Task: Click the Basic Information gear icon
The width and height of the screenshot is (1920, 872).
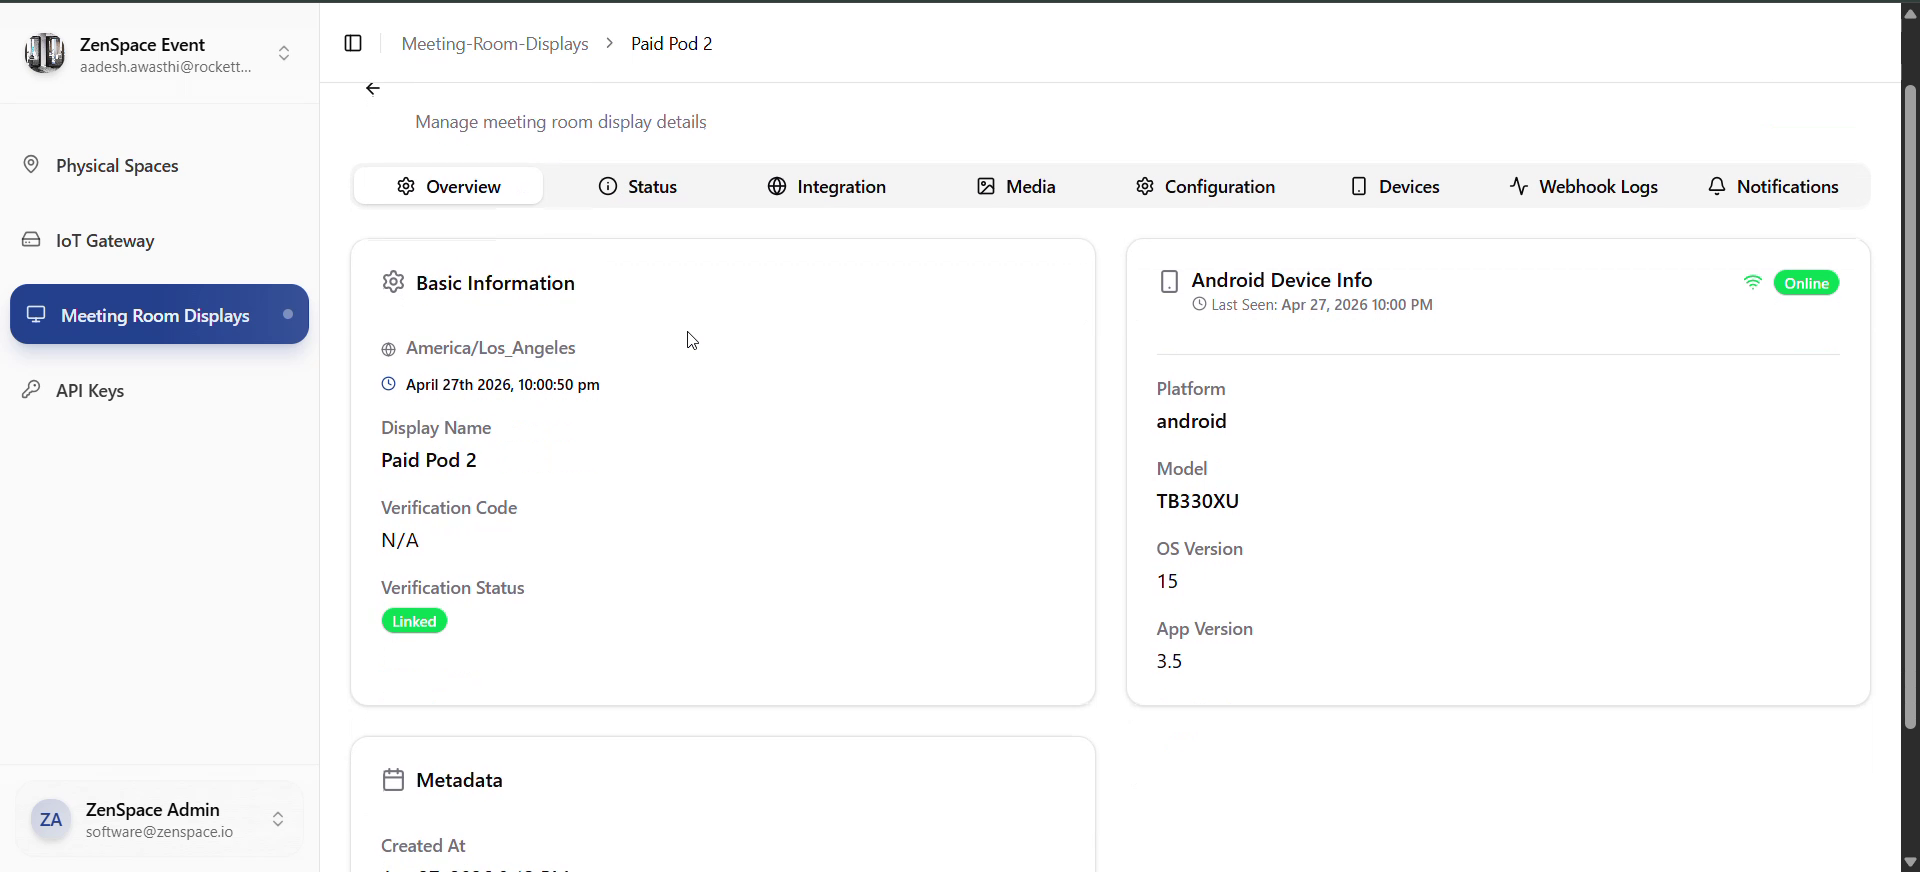Action: tap(393, 282)
